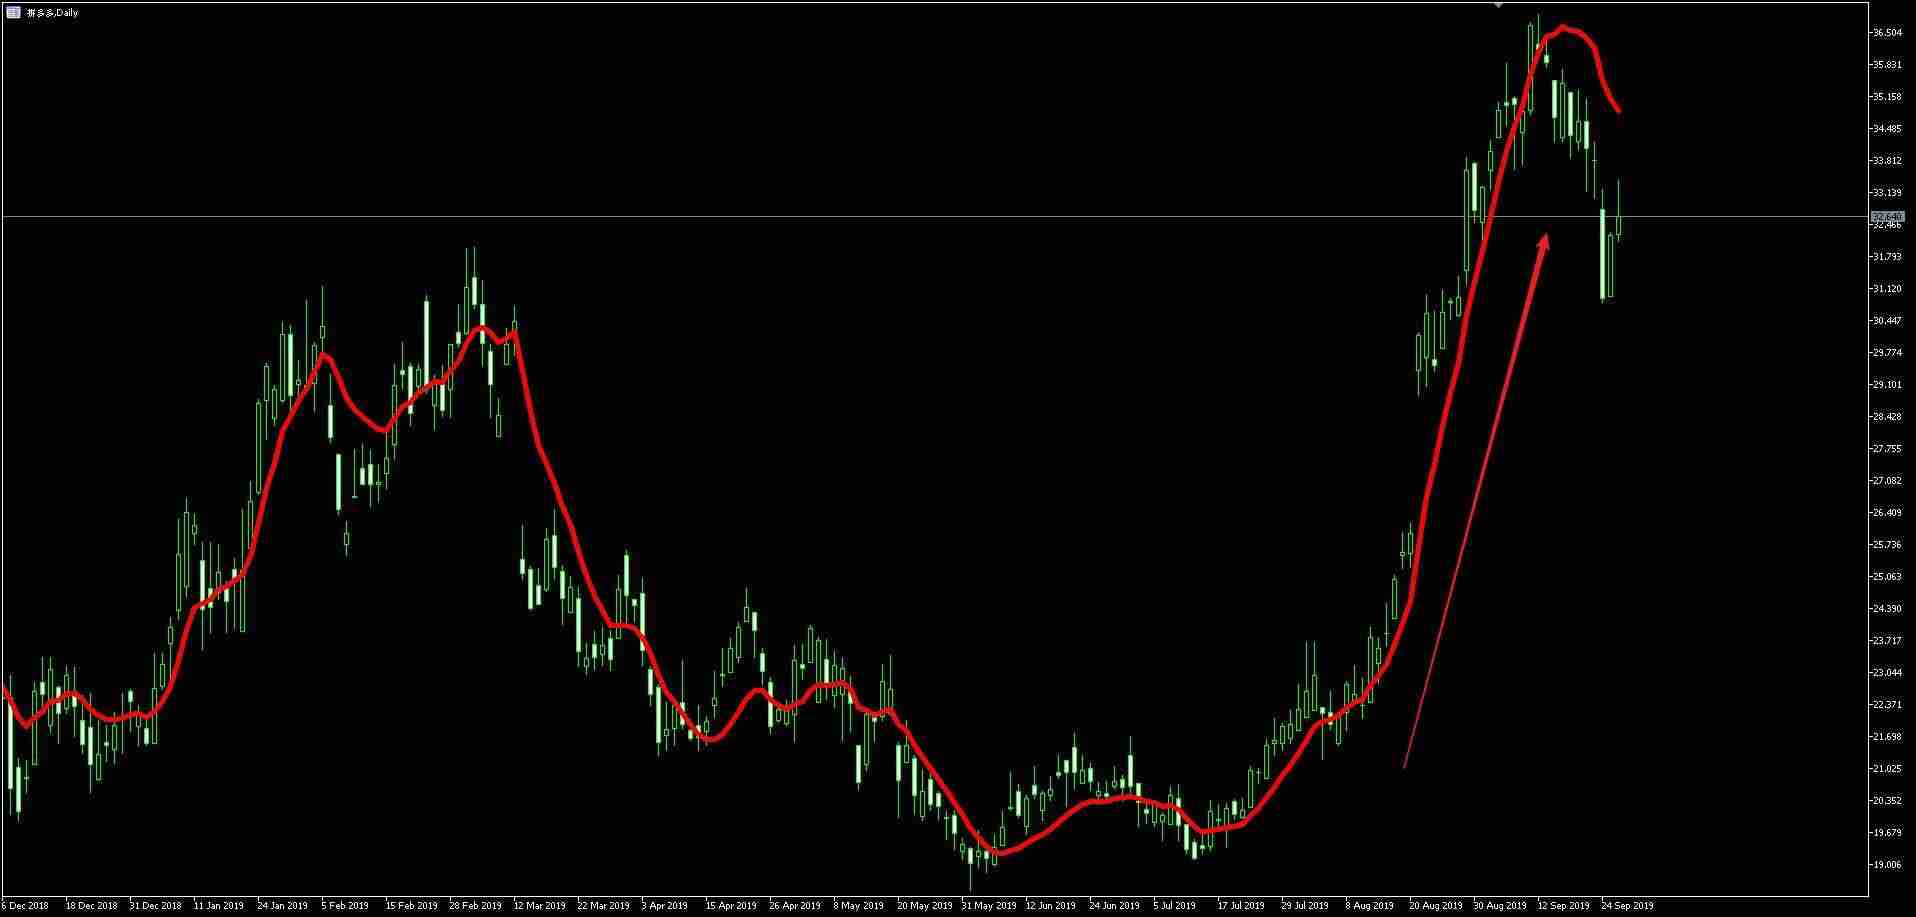Click the 25.736 price level
The height and width of the screenshot is (917, 1916).
[1887, 545]
